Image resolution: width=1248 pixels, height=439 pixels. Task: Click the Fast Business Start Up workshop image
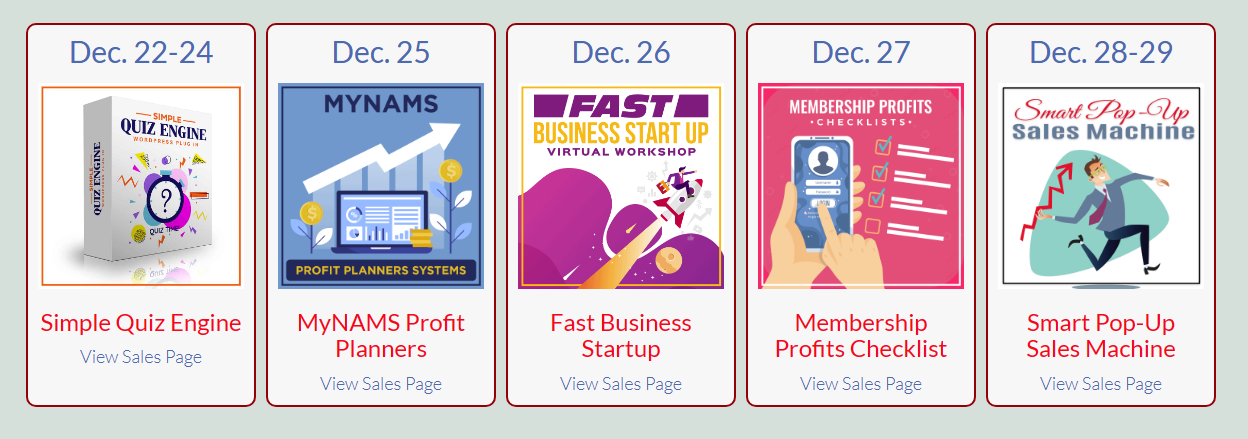point(621,186)
